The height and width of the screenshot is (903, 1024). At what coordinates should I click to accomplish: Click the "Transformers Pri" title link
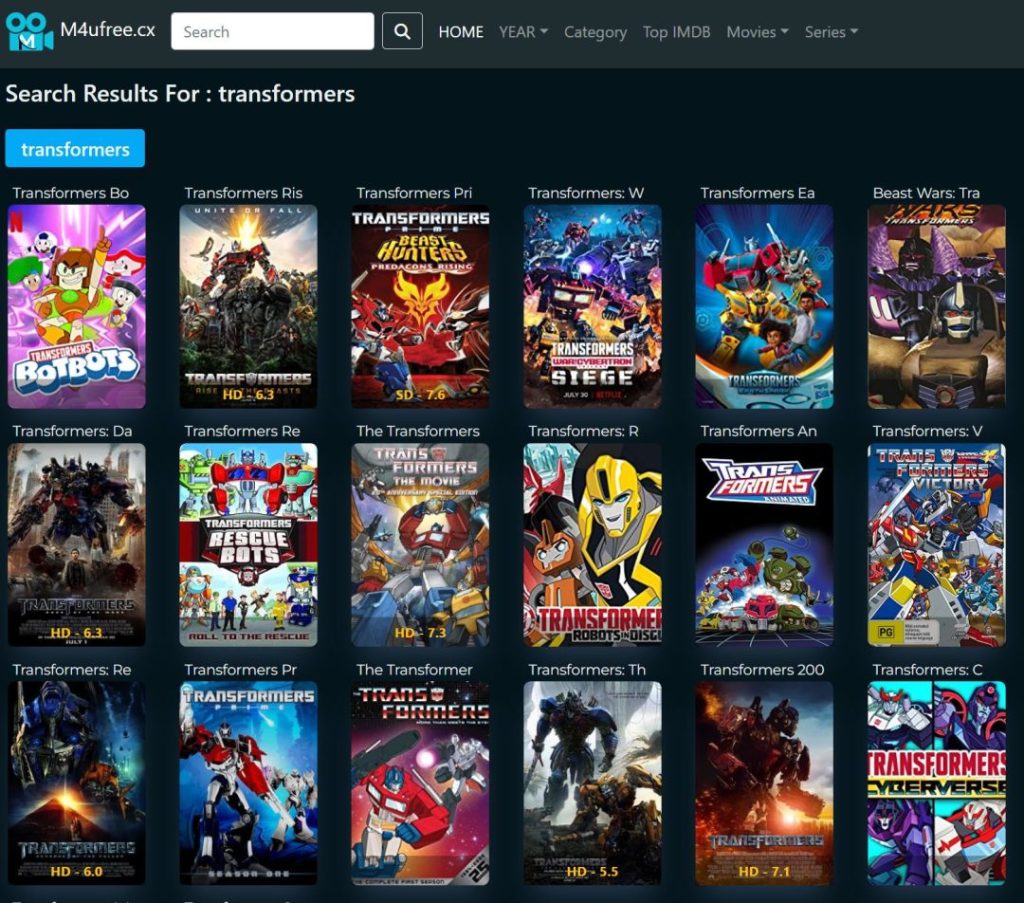click(414, 193)
